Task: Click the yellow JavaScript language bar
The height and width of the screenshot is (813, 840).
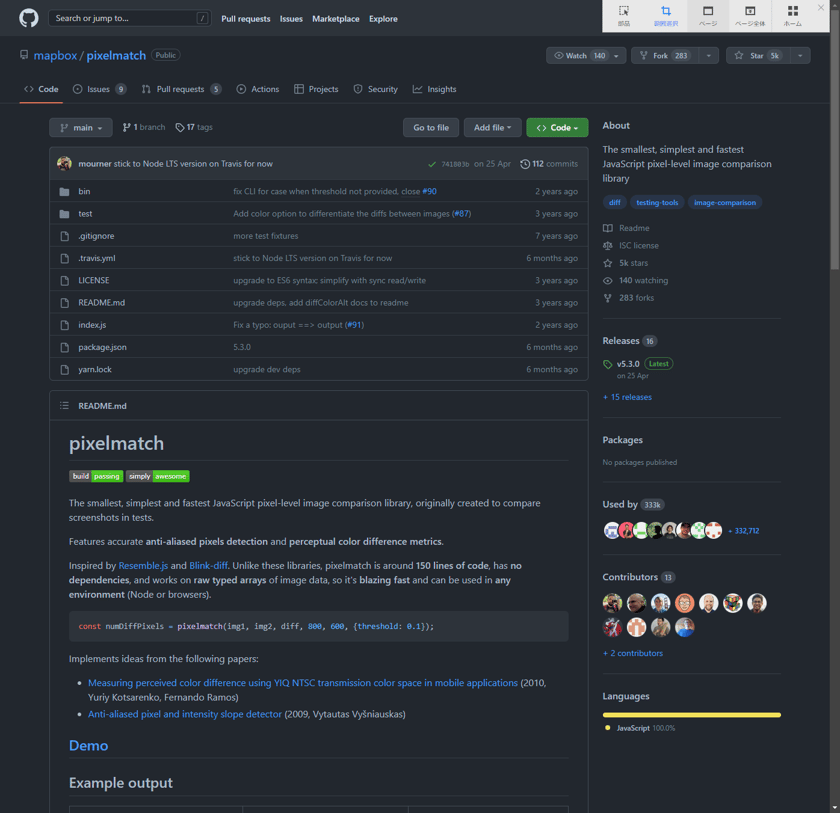Action: [x=692, y=715]
